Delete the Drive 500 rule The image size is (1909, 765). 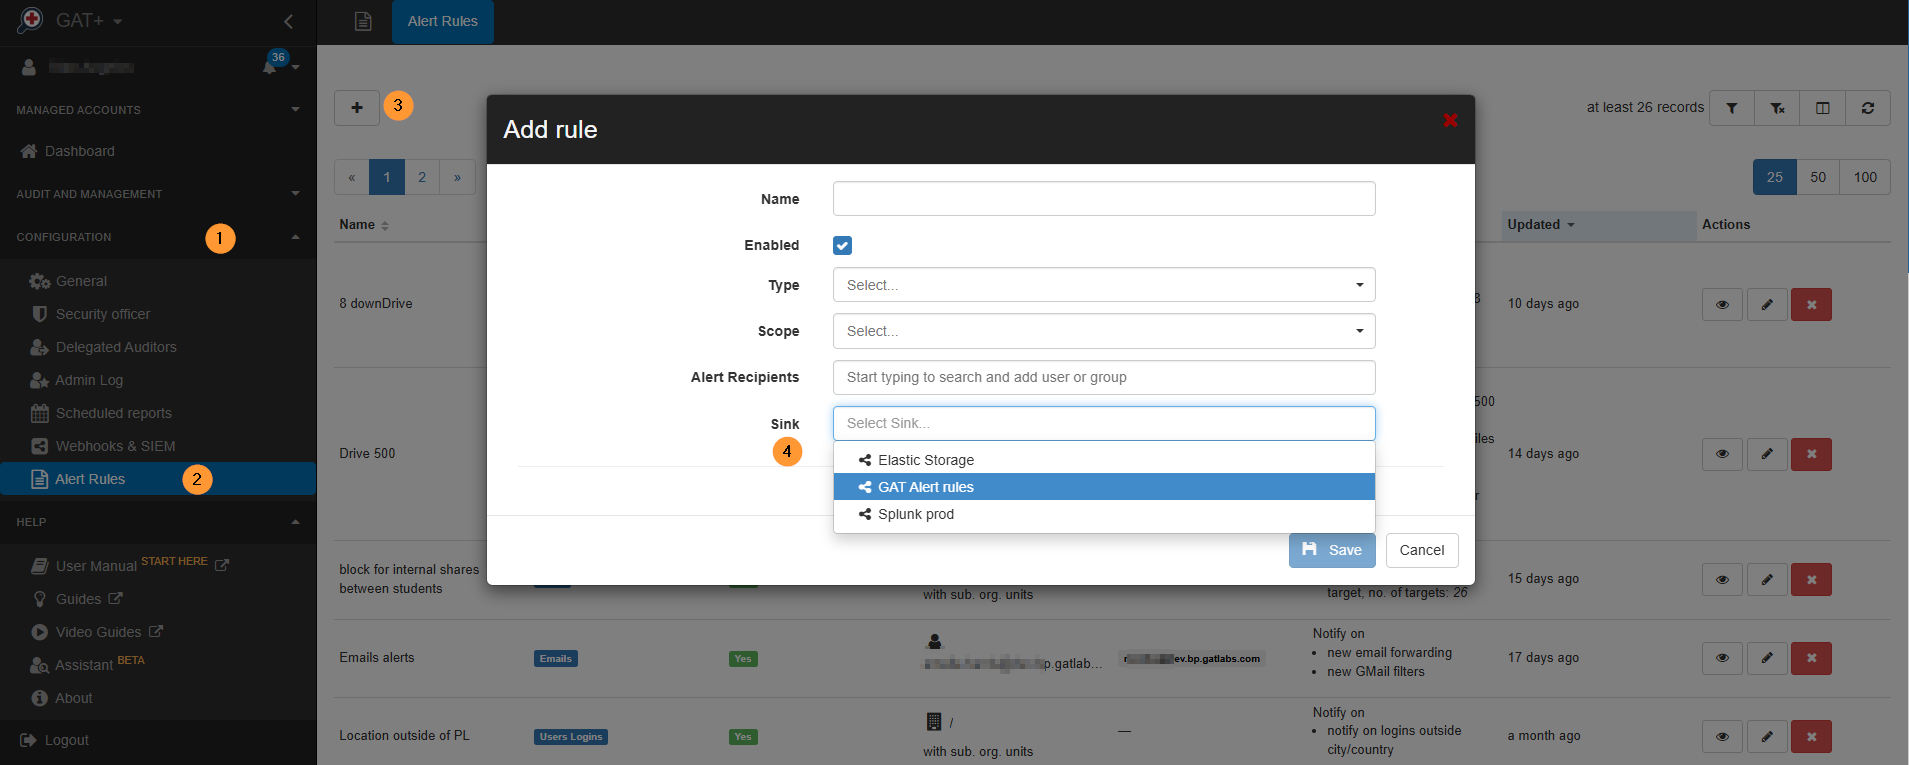(1811, 454)
